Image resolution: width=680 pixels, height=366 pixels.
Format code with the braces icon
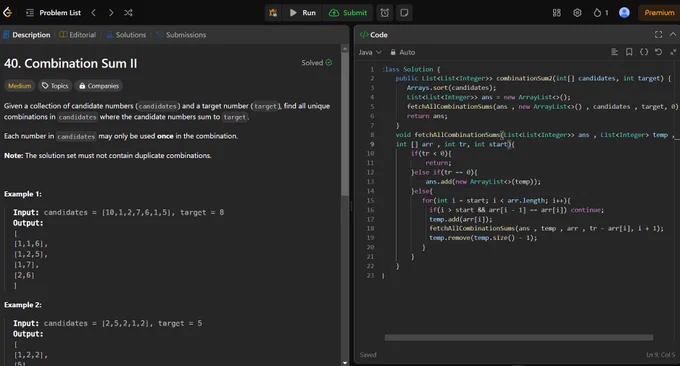(x=644, y=52)
